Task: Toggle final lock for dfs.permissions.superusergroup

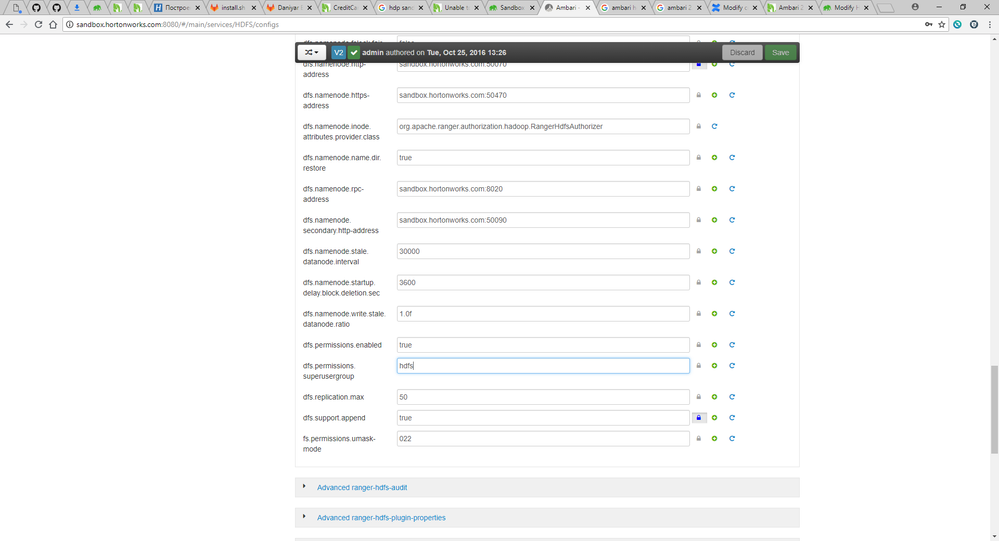Action: click(x=698, y=366)
